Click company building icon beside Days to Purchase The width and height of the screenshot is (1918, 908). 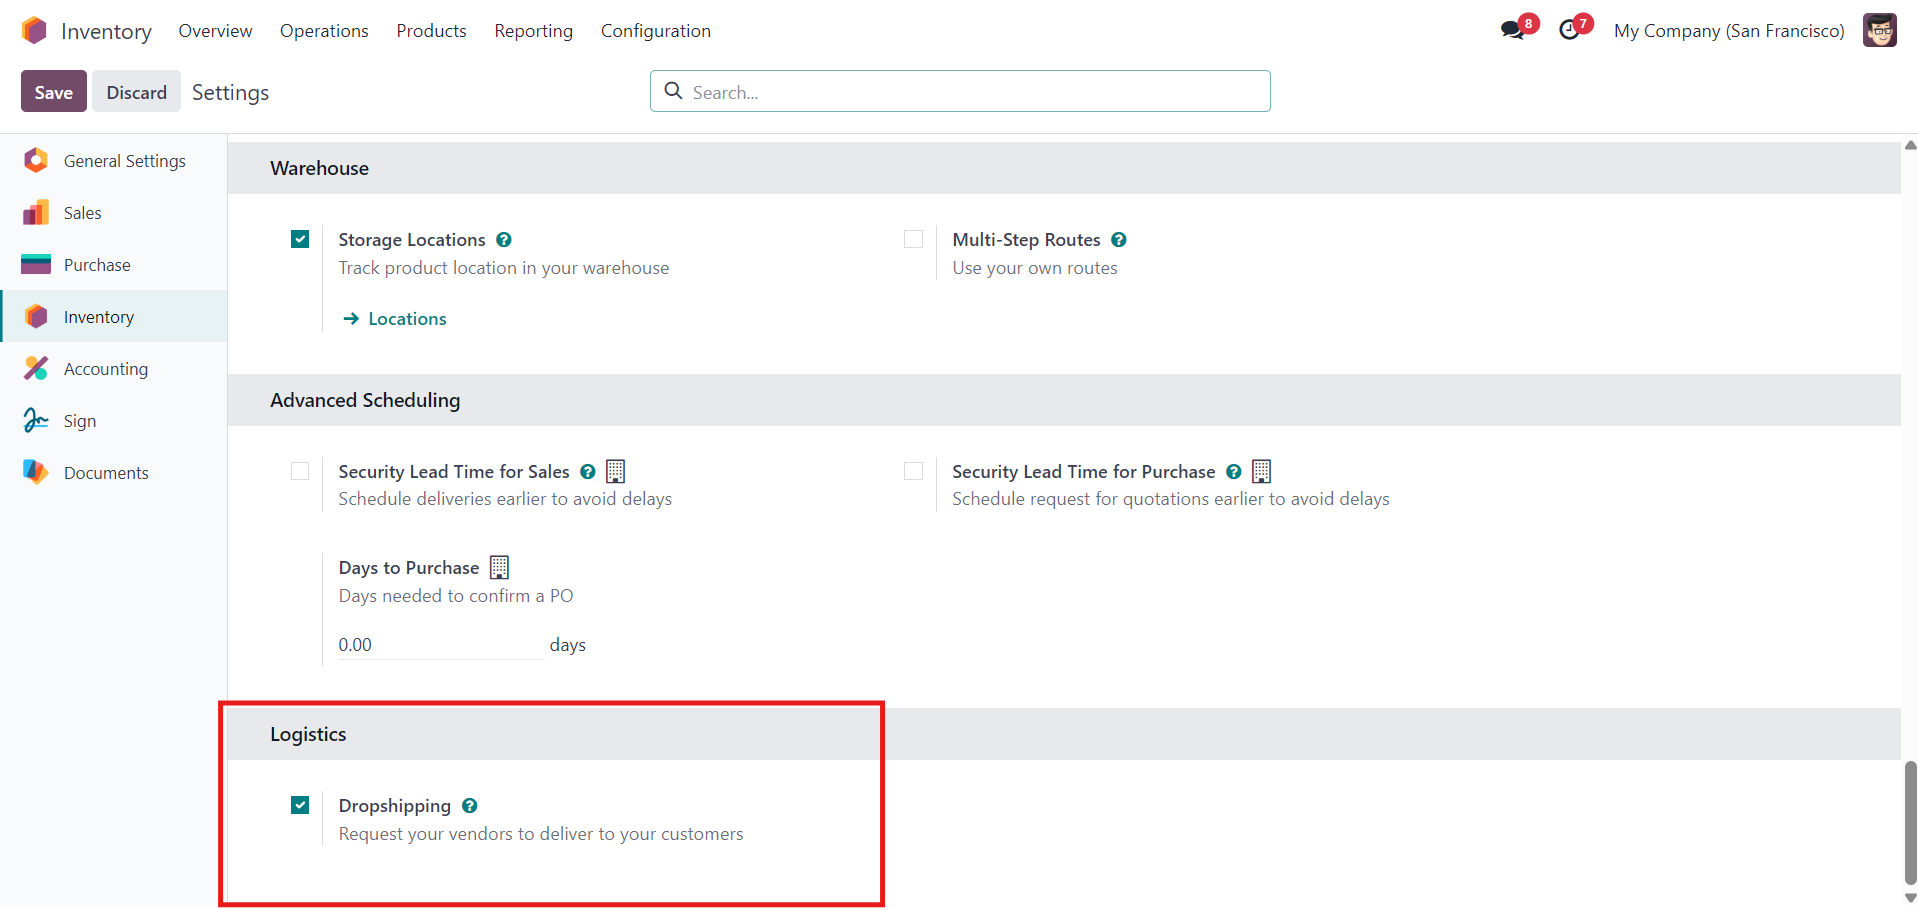(499, 568)
